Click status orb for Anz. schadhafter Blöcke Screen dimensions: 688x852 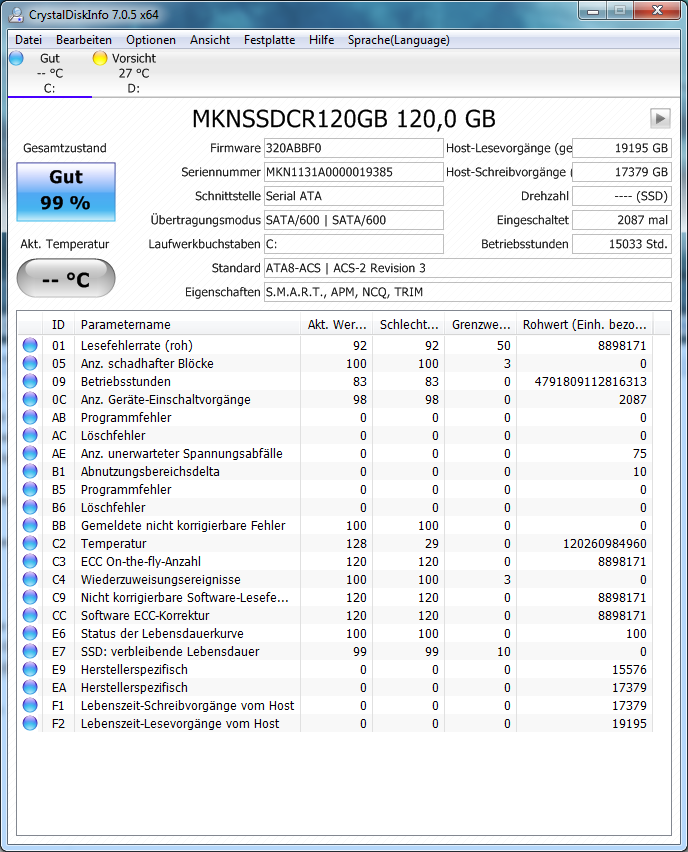[x=30, y=363]
